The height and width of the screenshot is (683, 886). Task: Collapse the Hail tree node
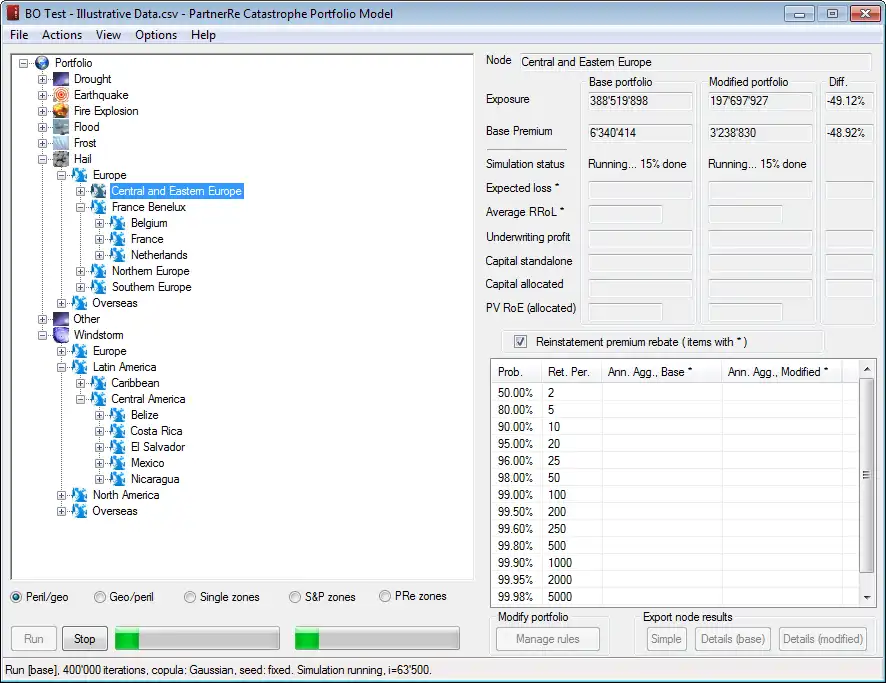tap(42, 159)
